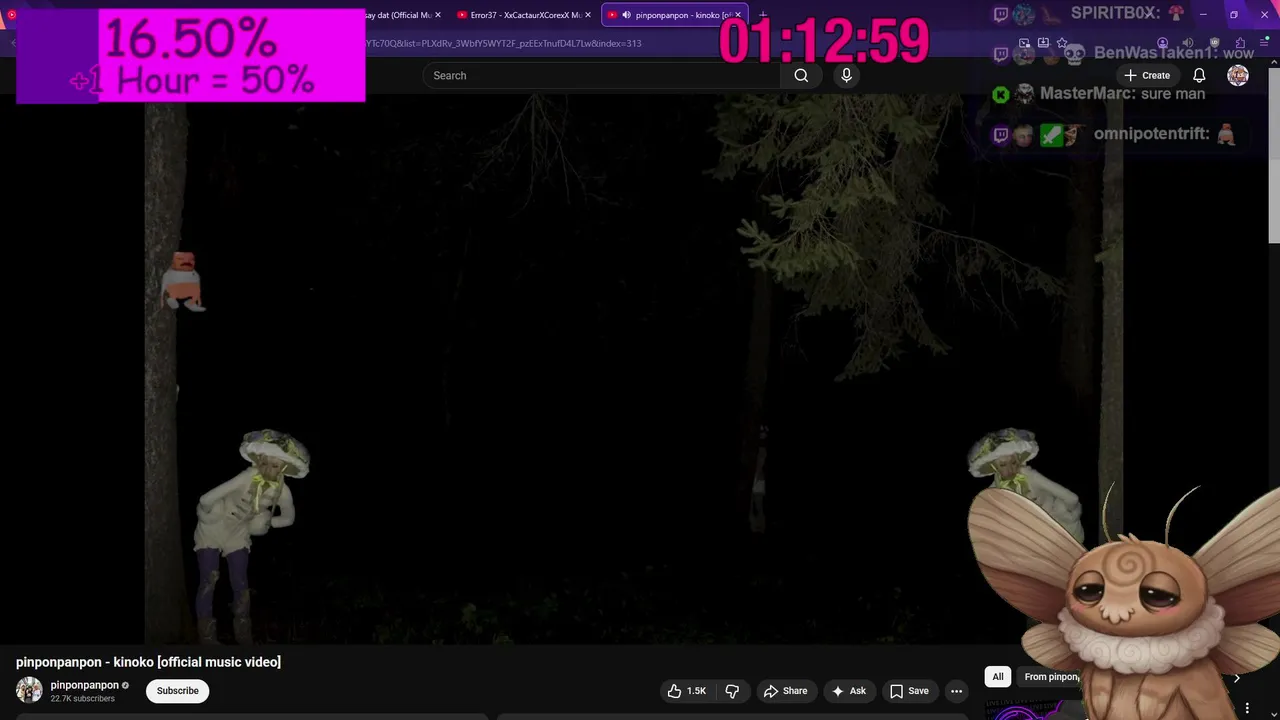Click the browser address bar URL
The width and height of the screenshot is (1280, 720).
click(503, 43)
